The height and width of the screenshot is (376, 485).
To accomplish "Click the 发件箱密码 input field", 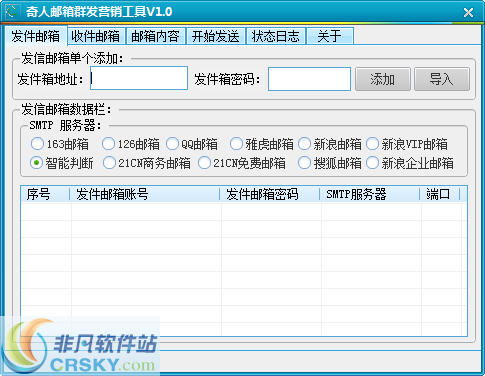I will [309, 79].
